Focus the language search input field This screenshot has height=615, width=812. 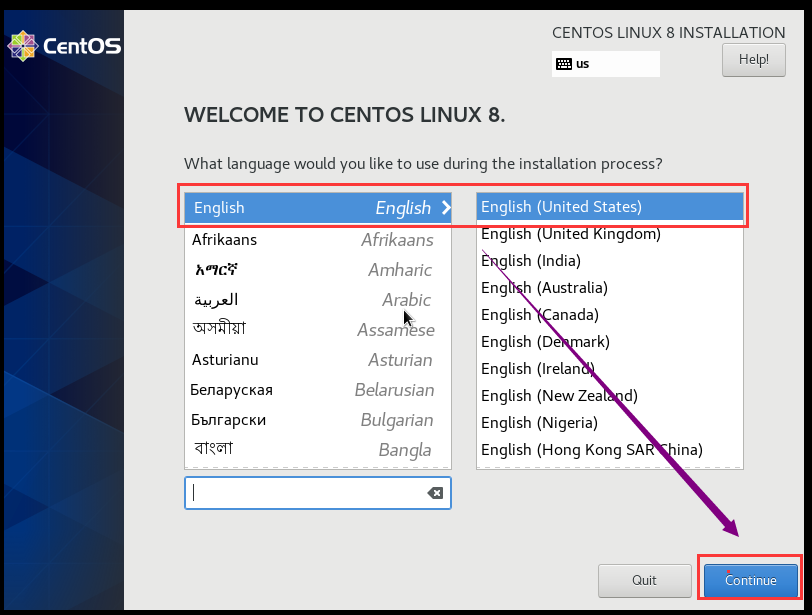(x=317, y=493)
